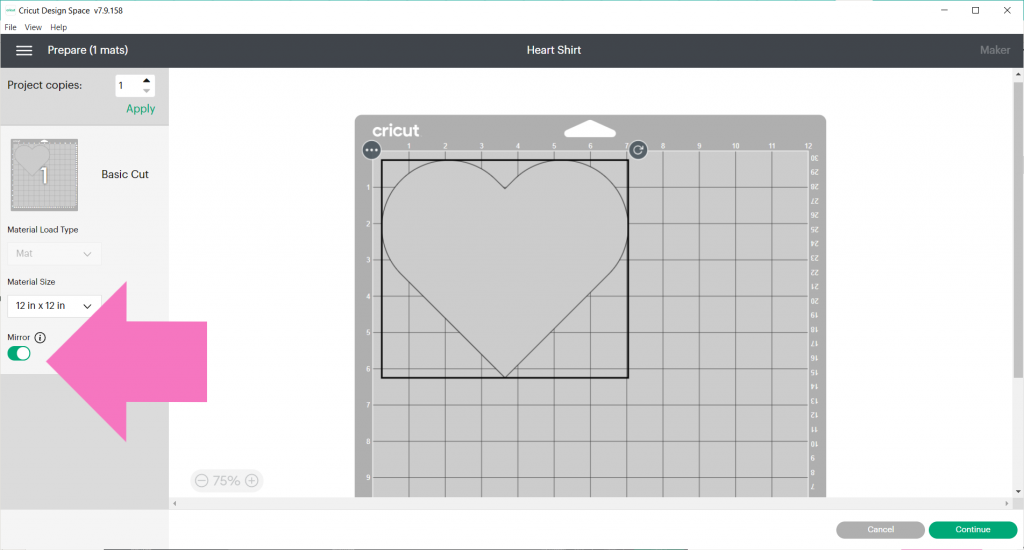The width and height of the screenshot is (1024, 550).
Task: Open the Material Load Type dropdown
Action: pos(54,253)
